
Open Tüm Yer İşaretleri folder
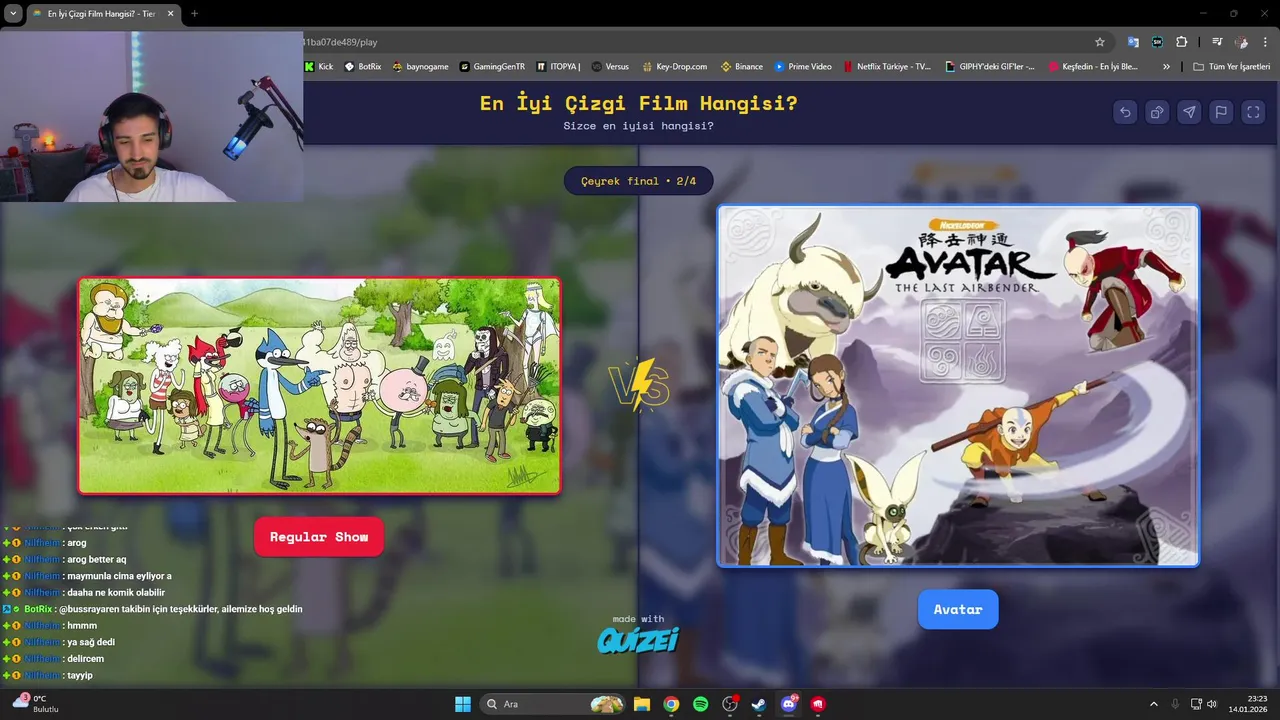pos(1231,67)
